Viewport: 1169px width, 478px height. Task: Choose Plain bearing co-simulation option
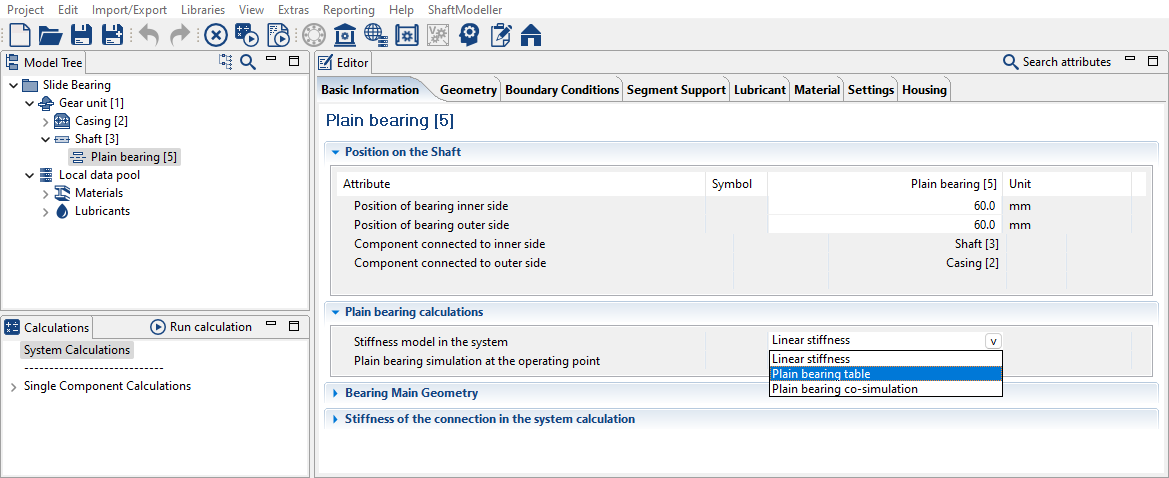(x=886, y=389)
